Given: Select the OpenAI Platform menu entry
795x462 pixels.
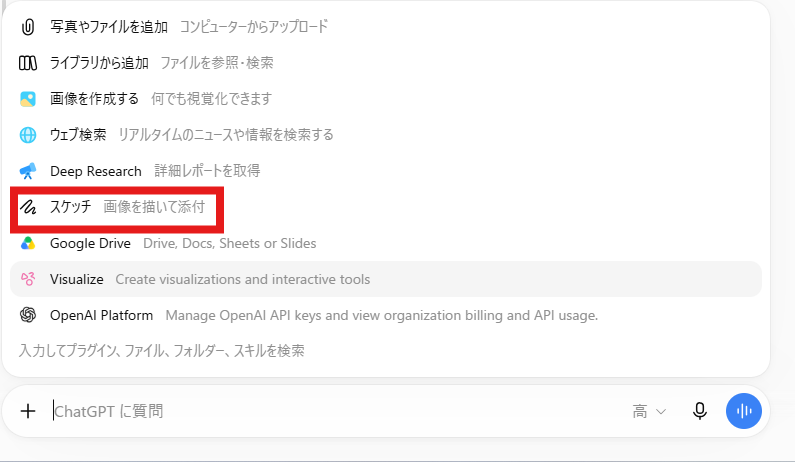Looking at the screenshot, I should pyautogui.click(x=386, y=315).
